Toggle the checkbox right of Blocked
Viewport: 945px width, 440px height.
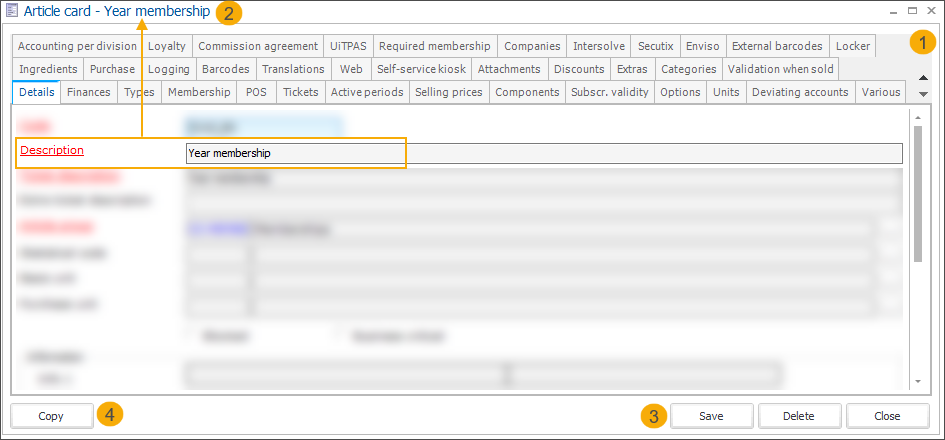click(x=340, y=336)
